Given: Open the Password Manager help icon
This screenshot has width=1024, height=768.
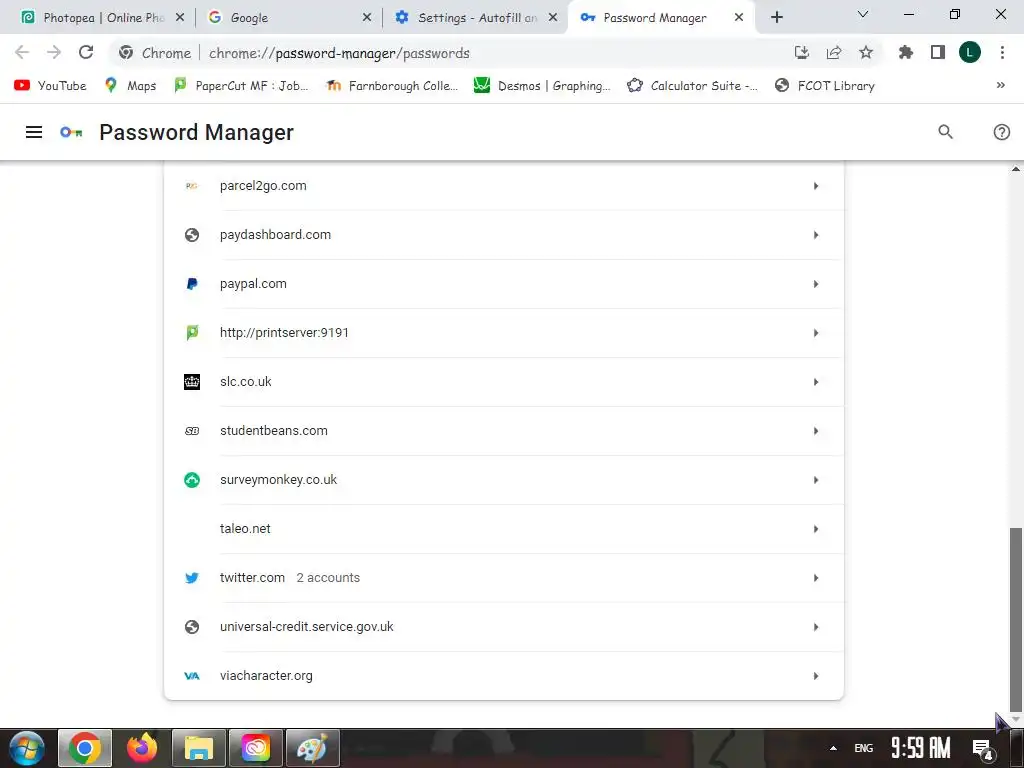Looking at the screenshot, I should click(1001, 132).
